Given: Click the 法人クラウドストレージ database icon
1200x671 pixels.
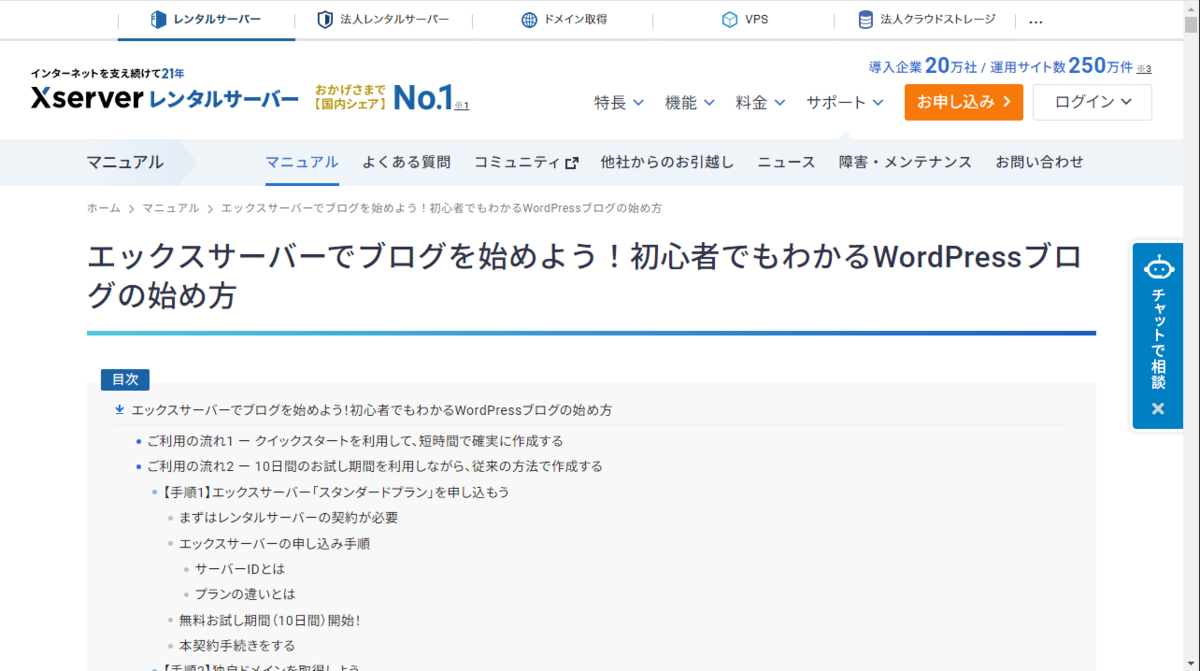Looking at the screenshot, I should pyautogui.click(x=866, y=19).
